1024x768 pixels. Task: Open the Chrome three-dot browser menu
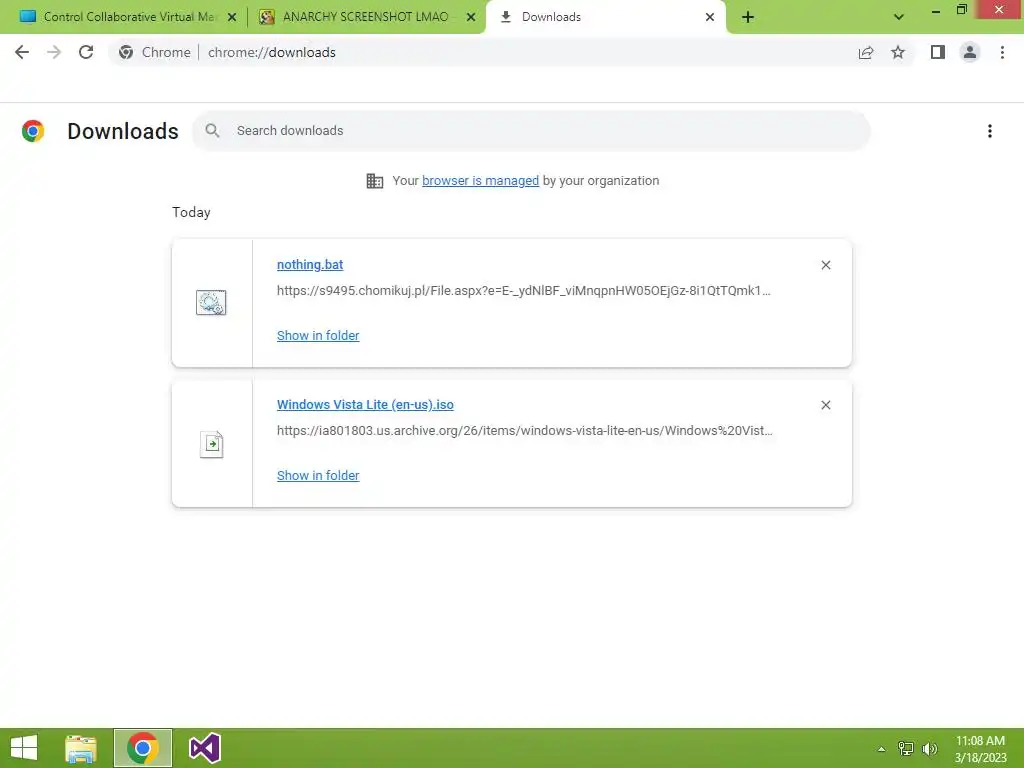click(1002, 52)
